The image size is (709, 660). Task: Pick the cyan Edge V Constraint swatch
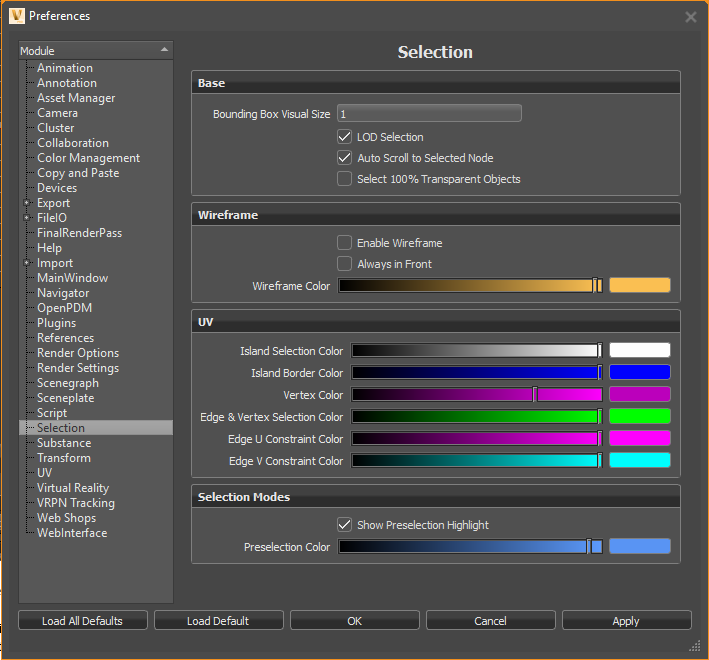tap(639, 461)
